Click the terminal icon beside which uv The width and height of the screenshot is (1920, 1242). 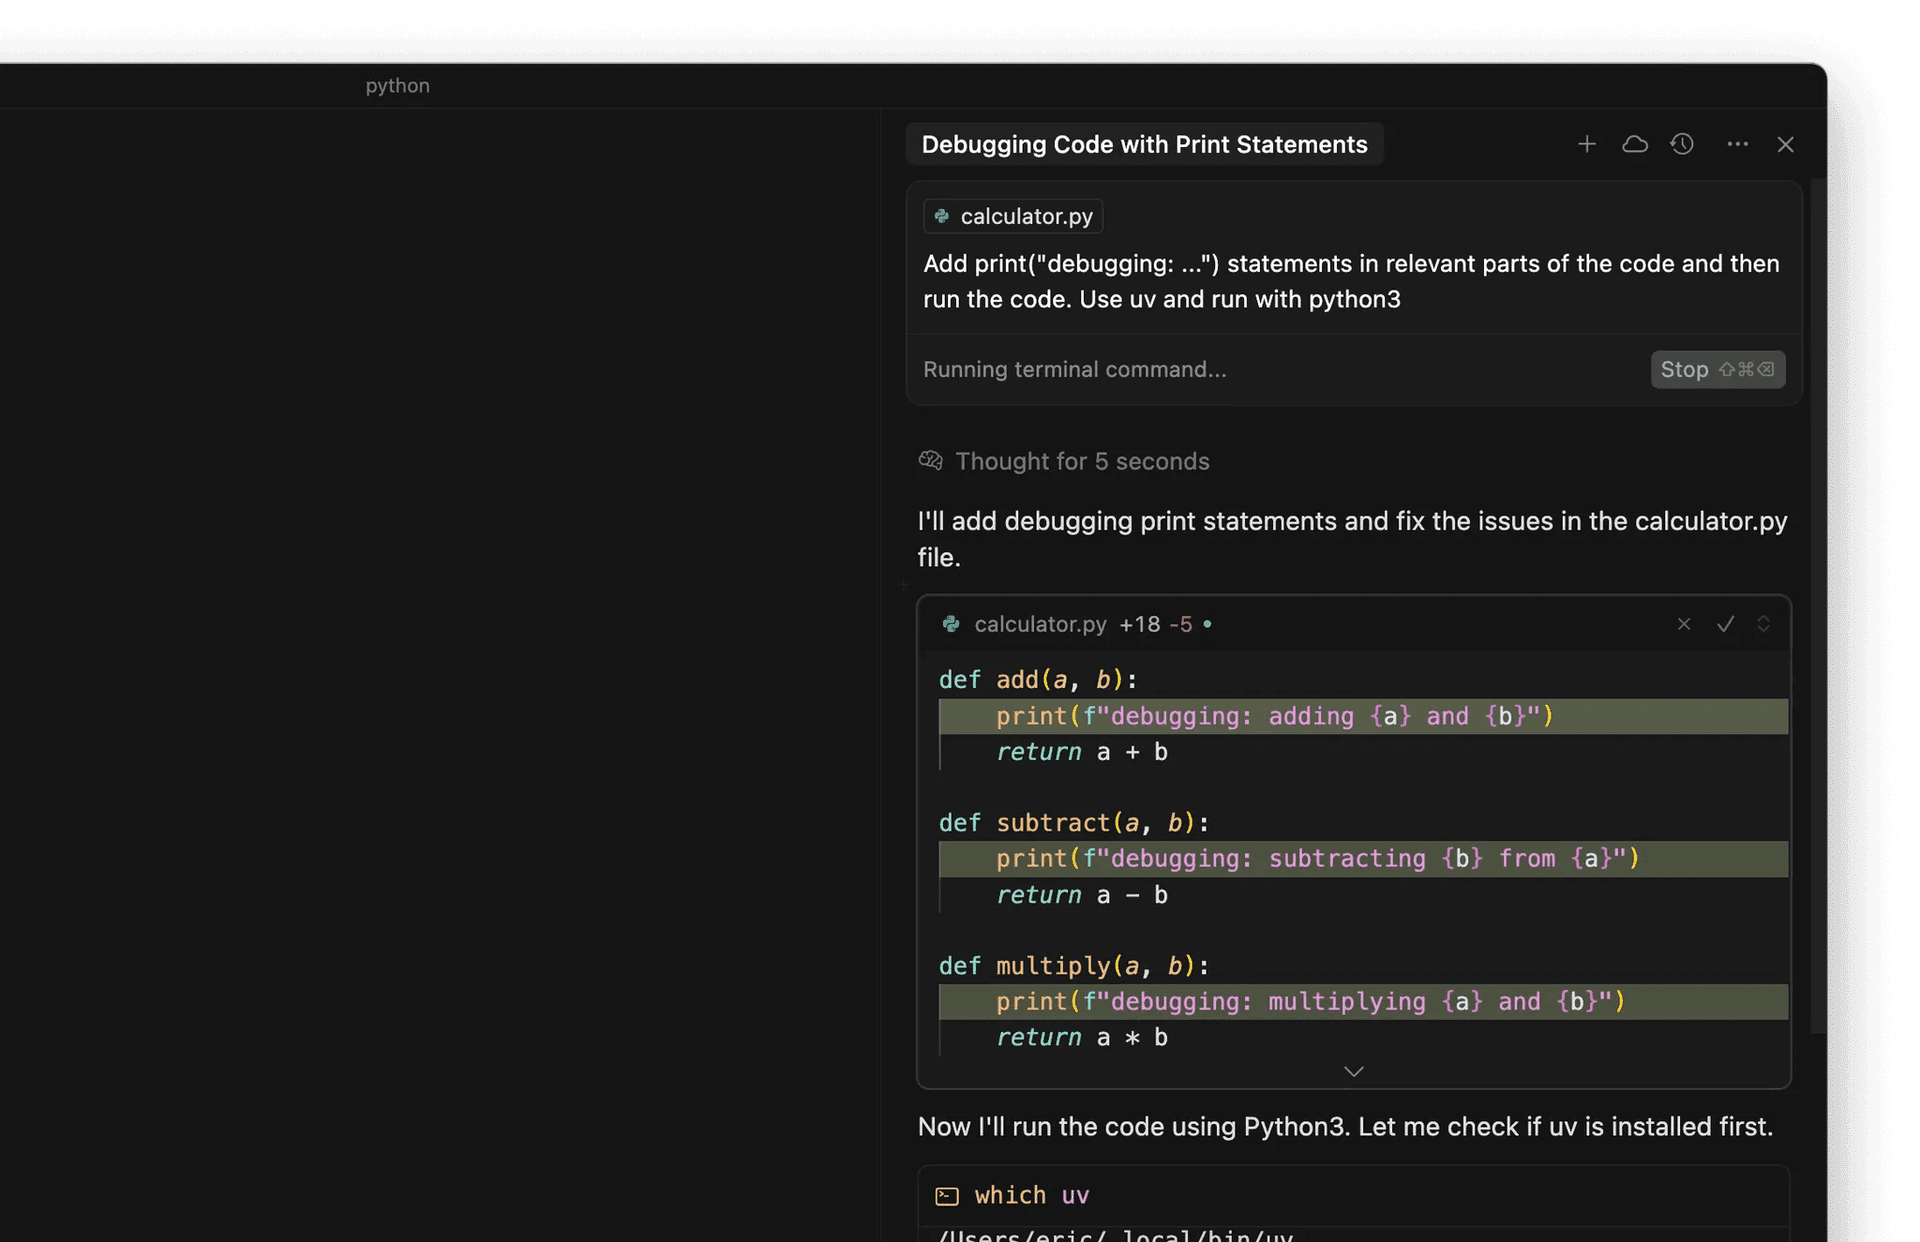pos(946,1196)
